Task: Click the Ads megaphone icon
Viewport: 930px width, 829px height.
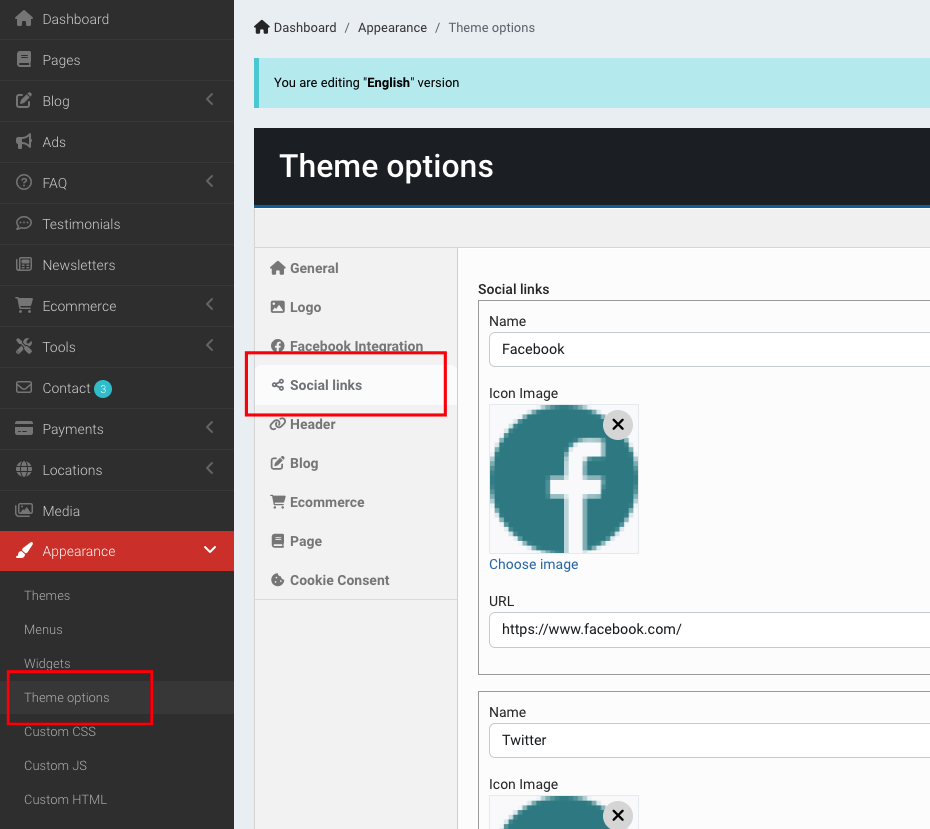Action: 24,142
